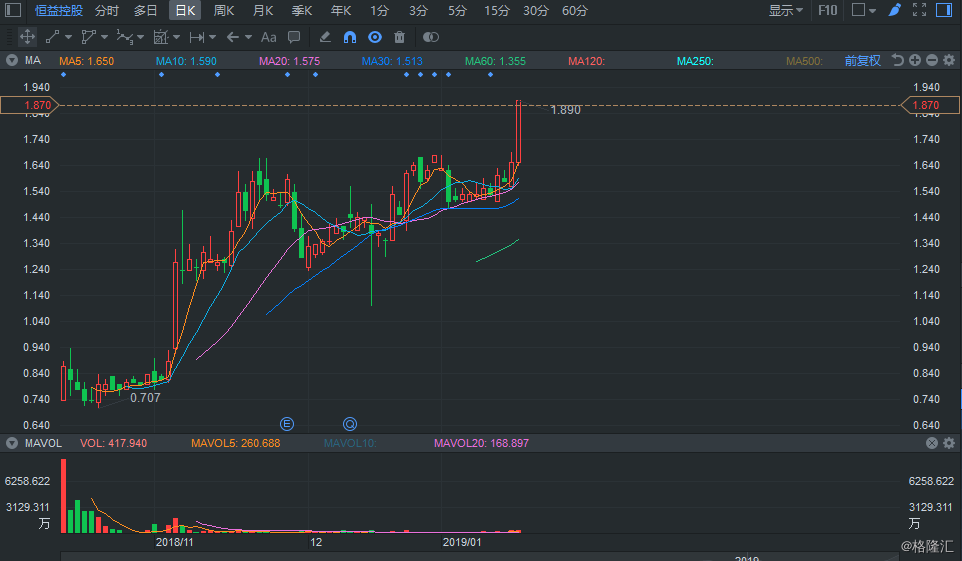The height and width of the screenshot is (561, 962).
Task: Click the F10 company info button
Action: (828, 11)
